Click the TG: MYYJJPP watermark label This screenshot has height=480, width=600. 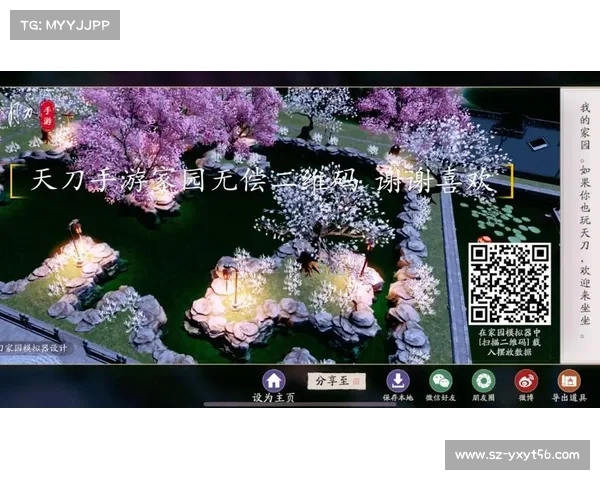pos(64,24)
